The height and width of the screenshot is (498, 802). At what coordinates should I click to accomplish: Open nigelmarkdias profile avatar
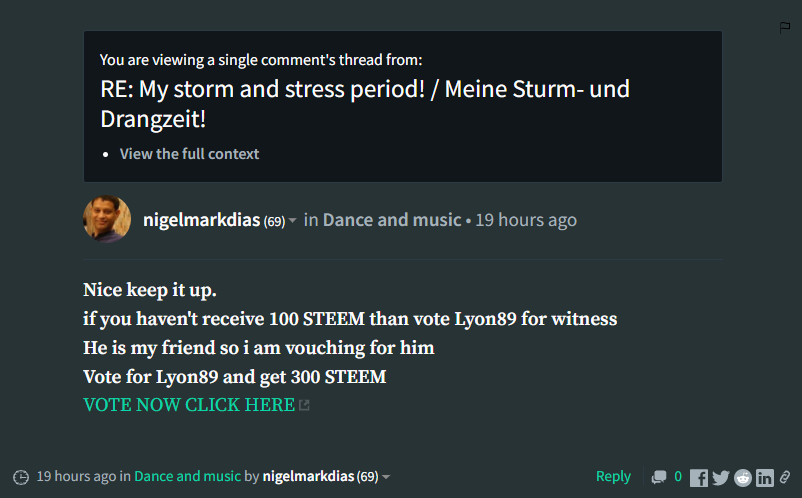[x=107, y=219]
